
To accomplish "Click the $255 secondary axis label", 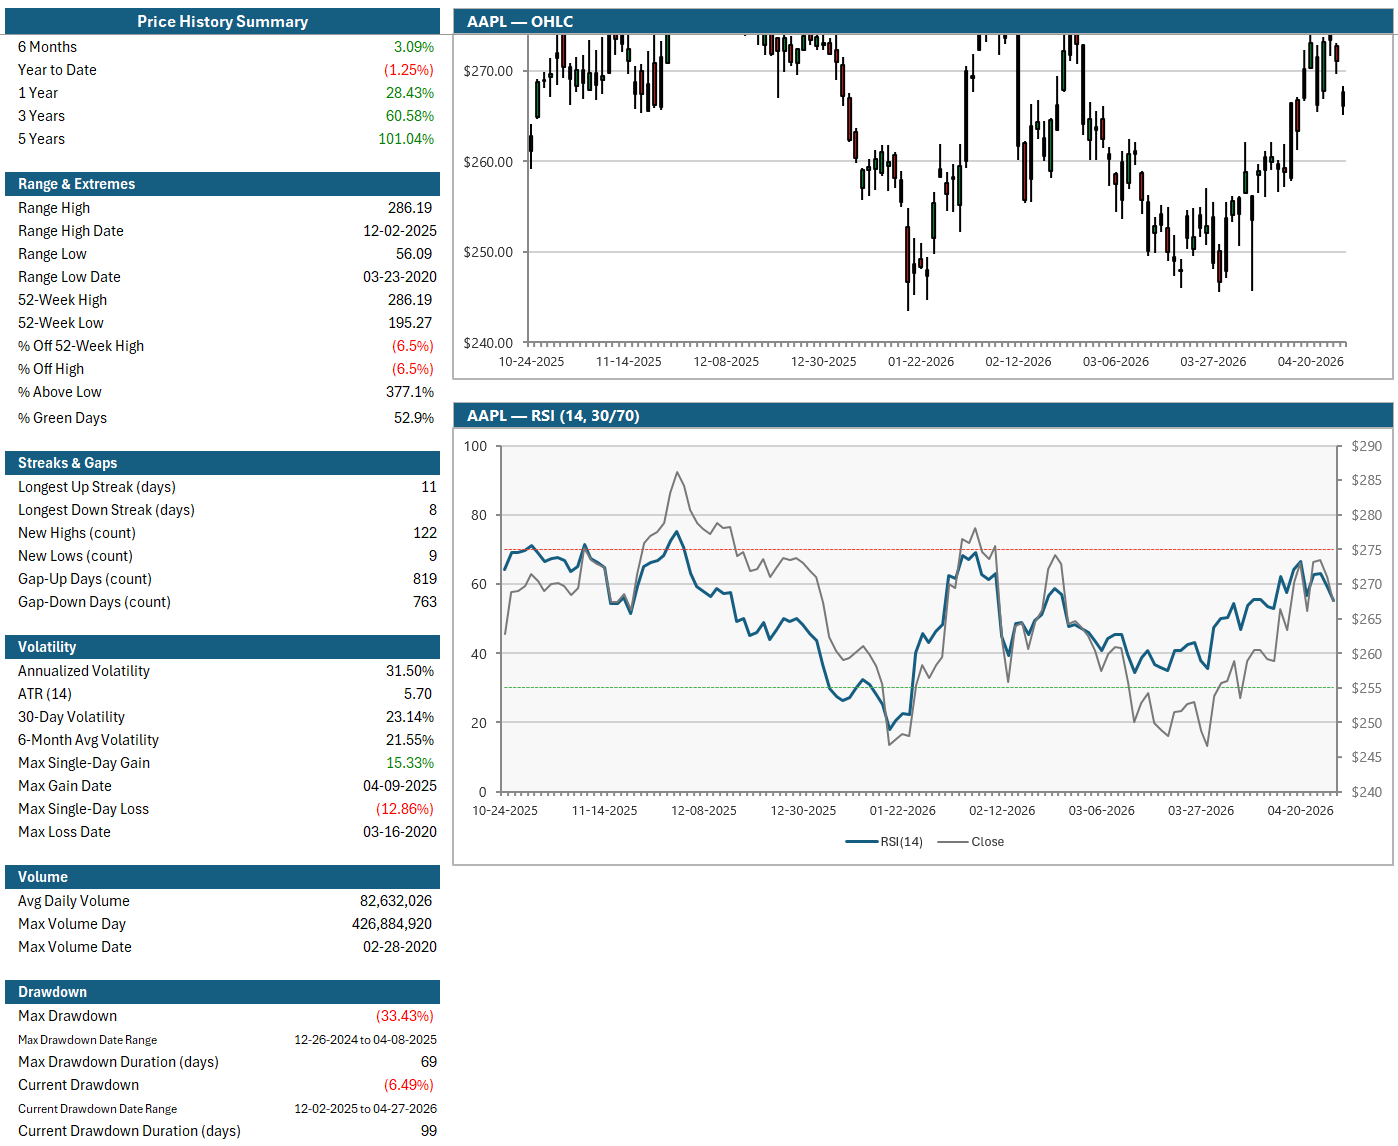I will (x=1366, y=688).
